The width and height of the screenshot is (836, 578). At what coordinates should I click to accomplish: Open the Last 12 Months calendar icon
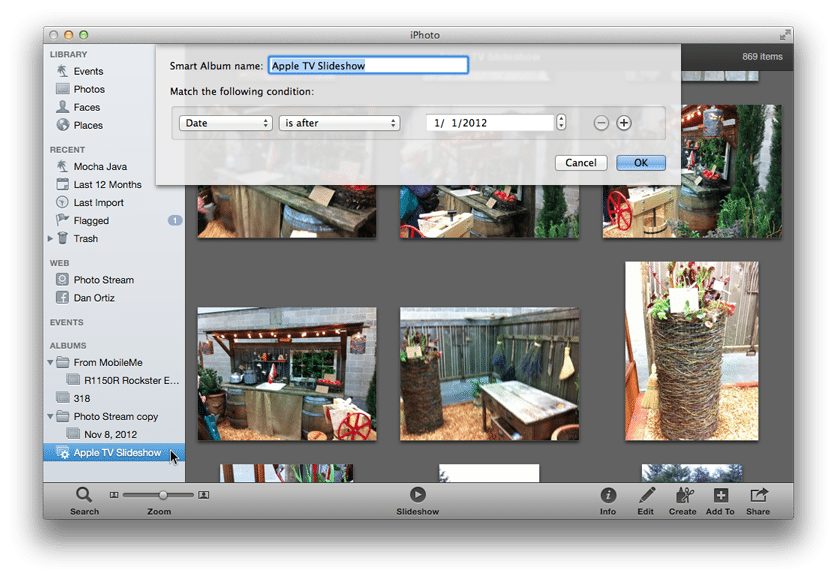[x=62, y=184]
